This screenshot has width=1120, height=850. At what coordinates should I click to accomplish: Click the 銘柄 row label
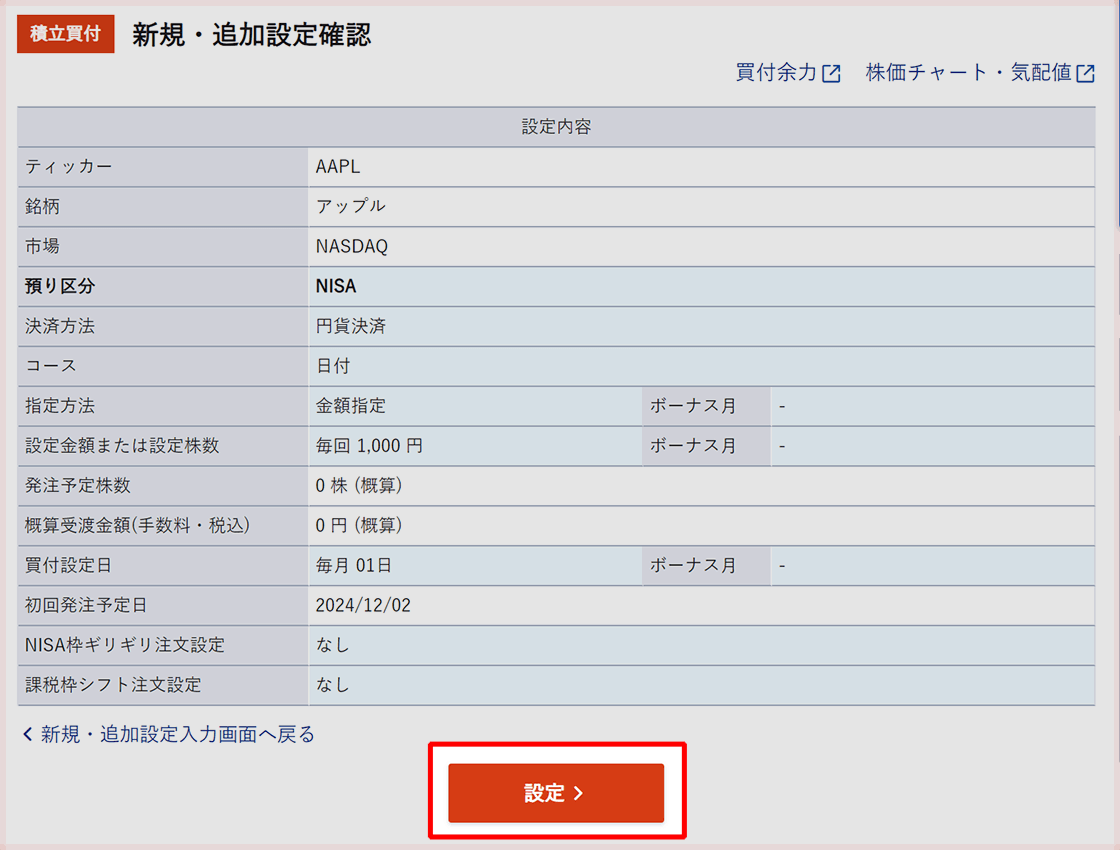tap(42, 206)
